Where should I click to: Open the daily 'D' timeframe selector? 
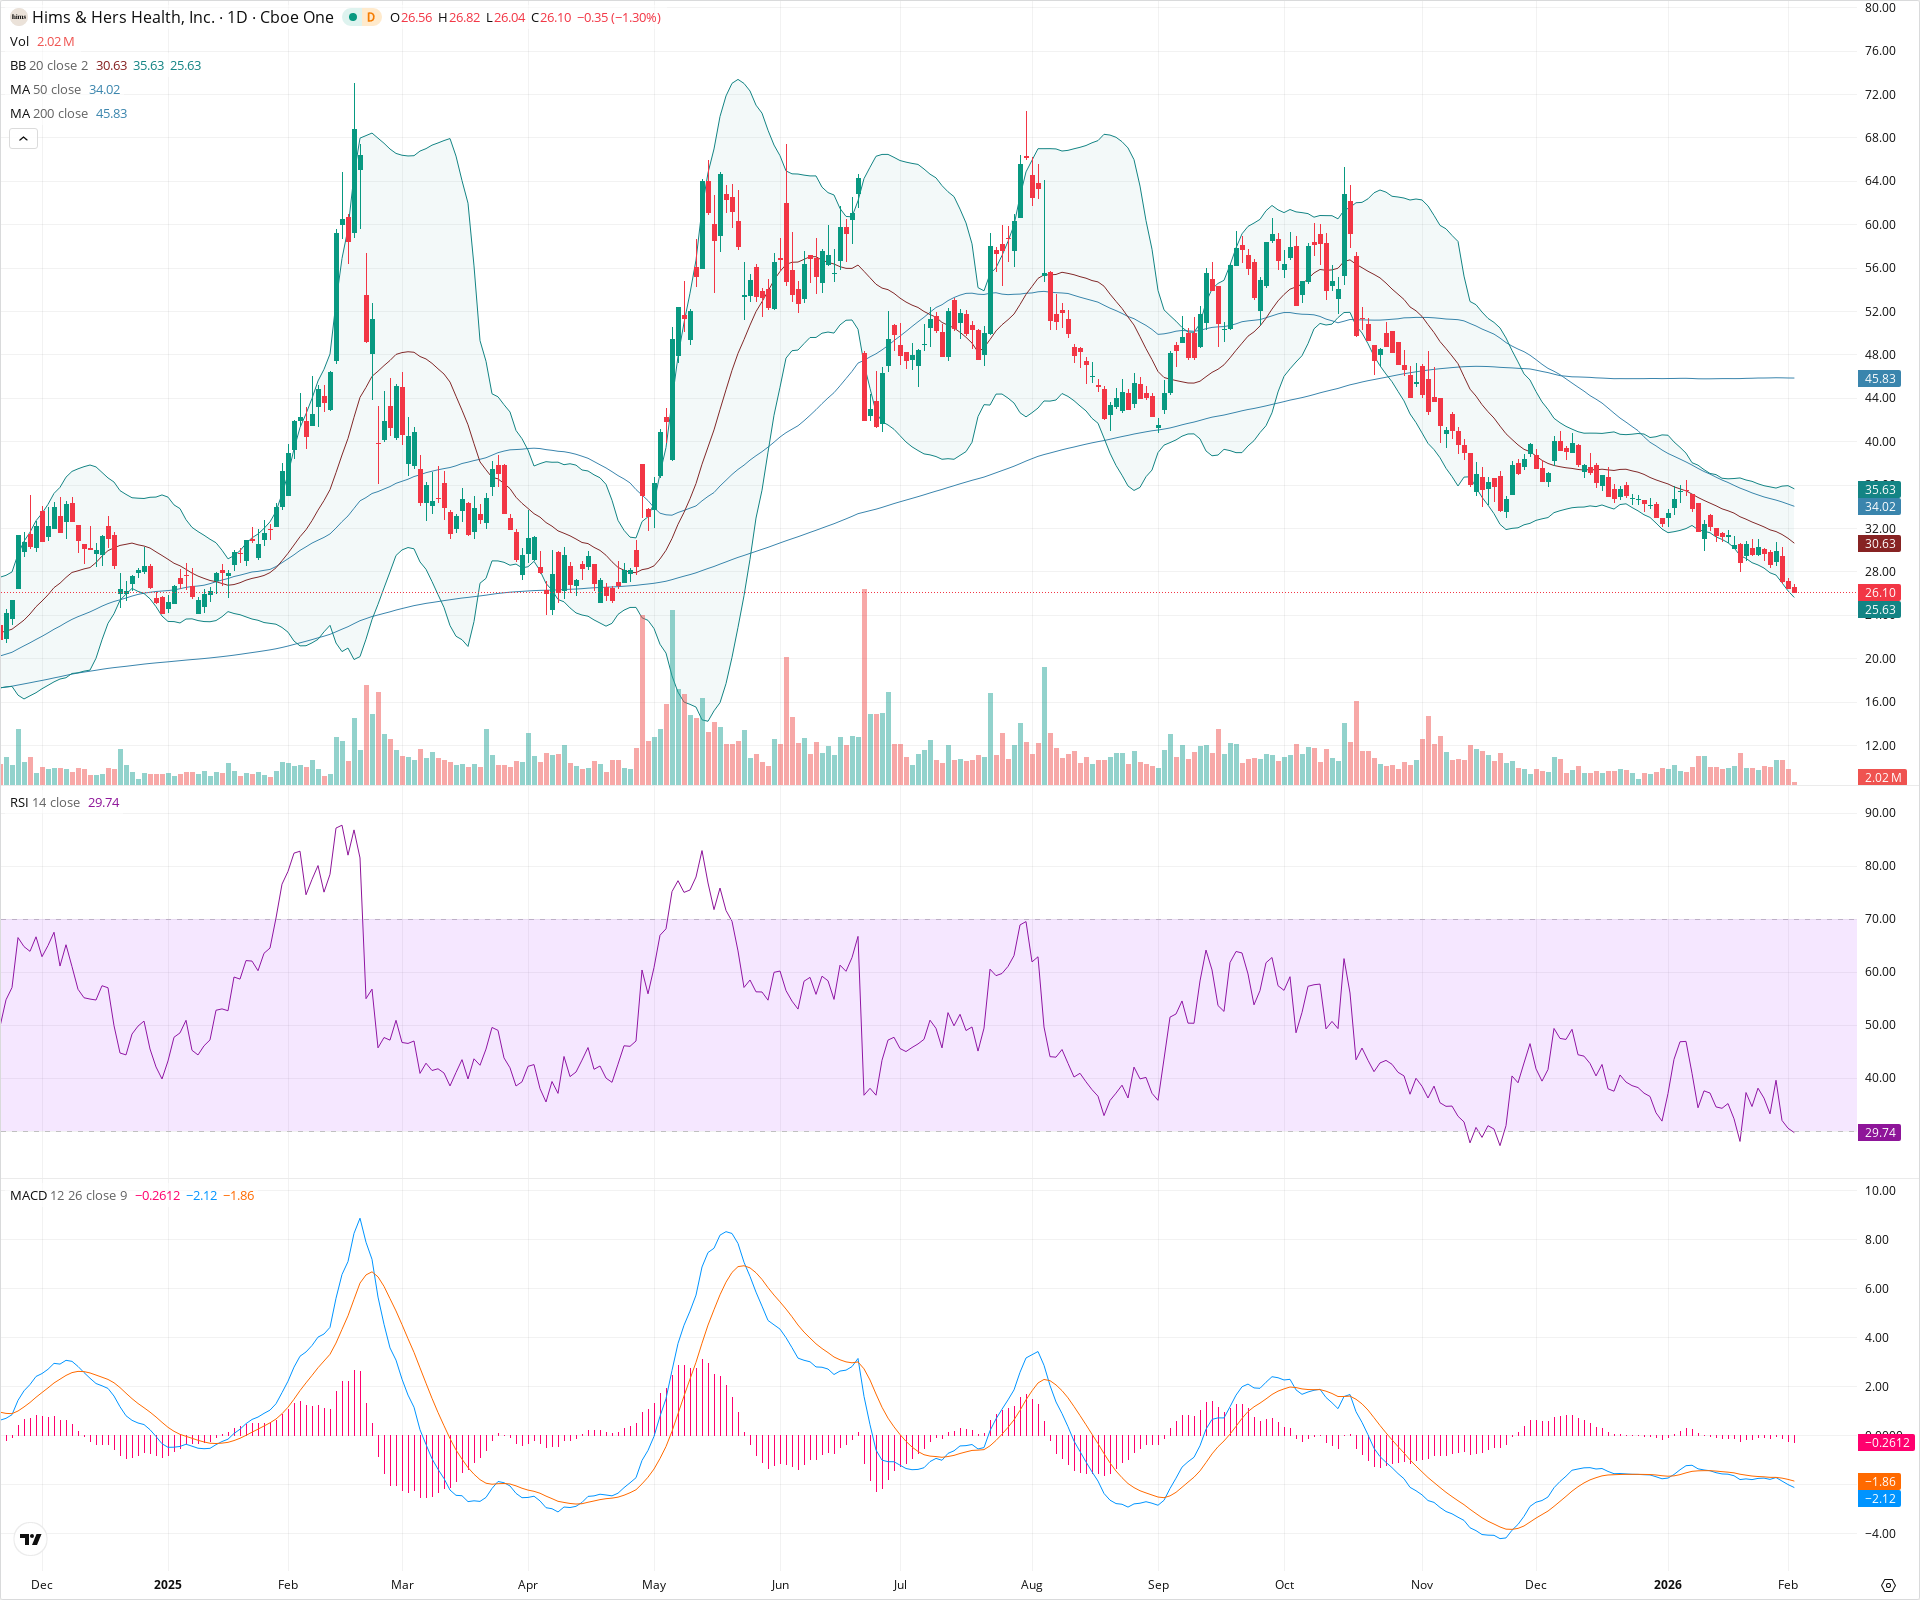tap(372, 17)
